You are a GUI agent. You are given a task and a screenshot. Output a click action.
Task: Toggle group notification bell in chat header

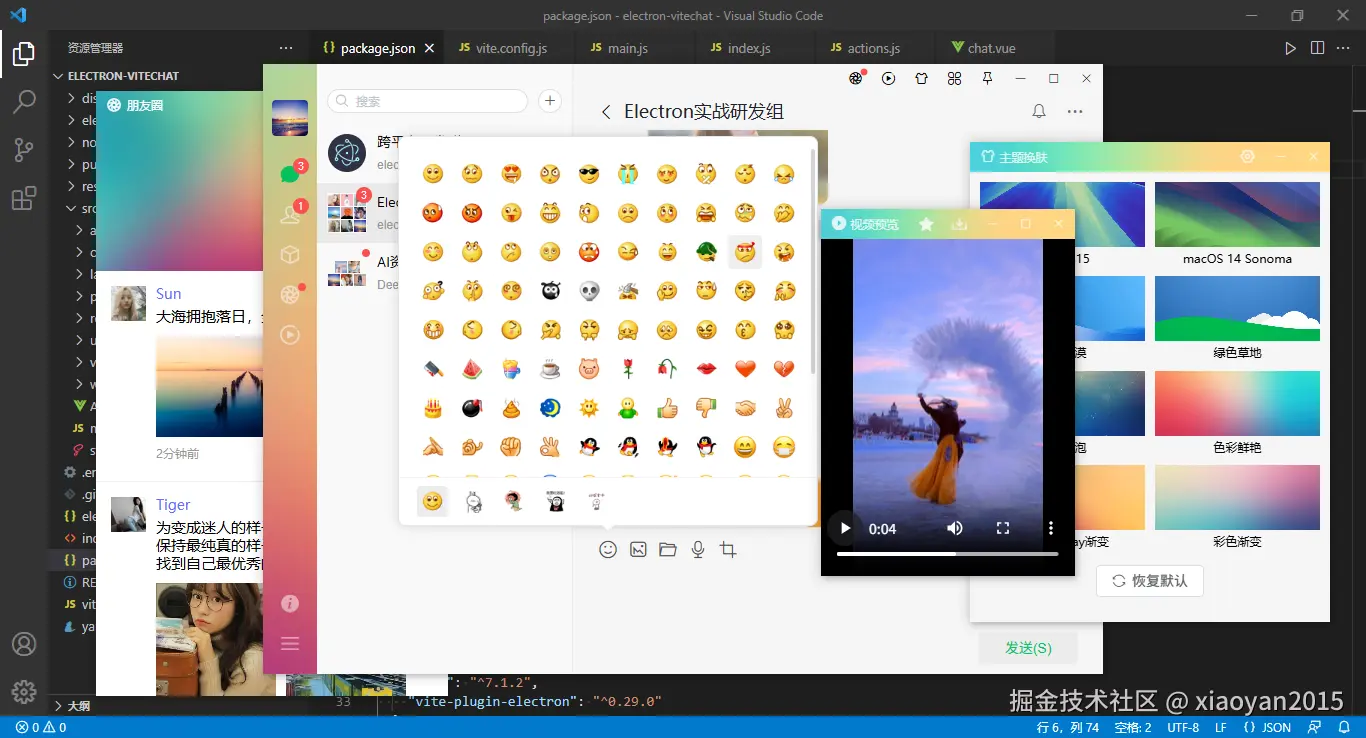coord(1039,112)
